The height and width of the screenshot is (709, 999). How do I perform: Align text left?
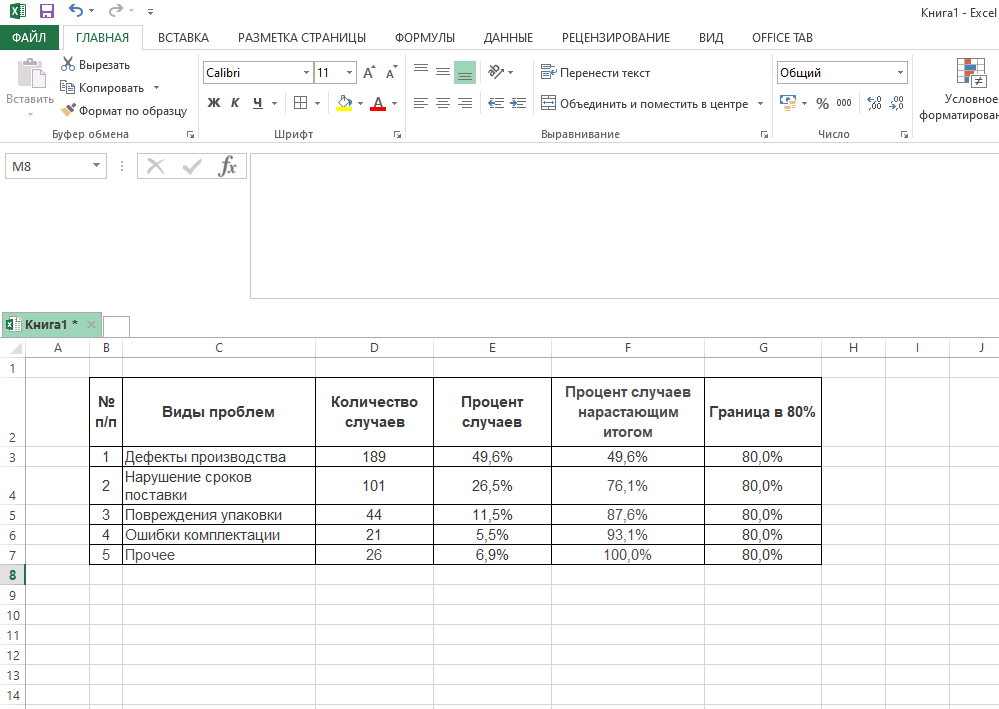(x=420, y=103)
